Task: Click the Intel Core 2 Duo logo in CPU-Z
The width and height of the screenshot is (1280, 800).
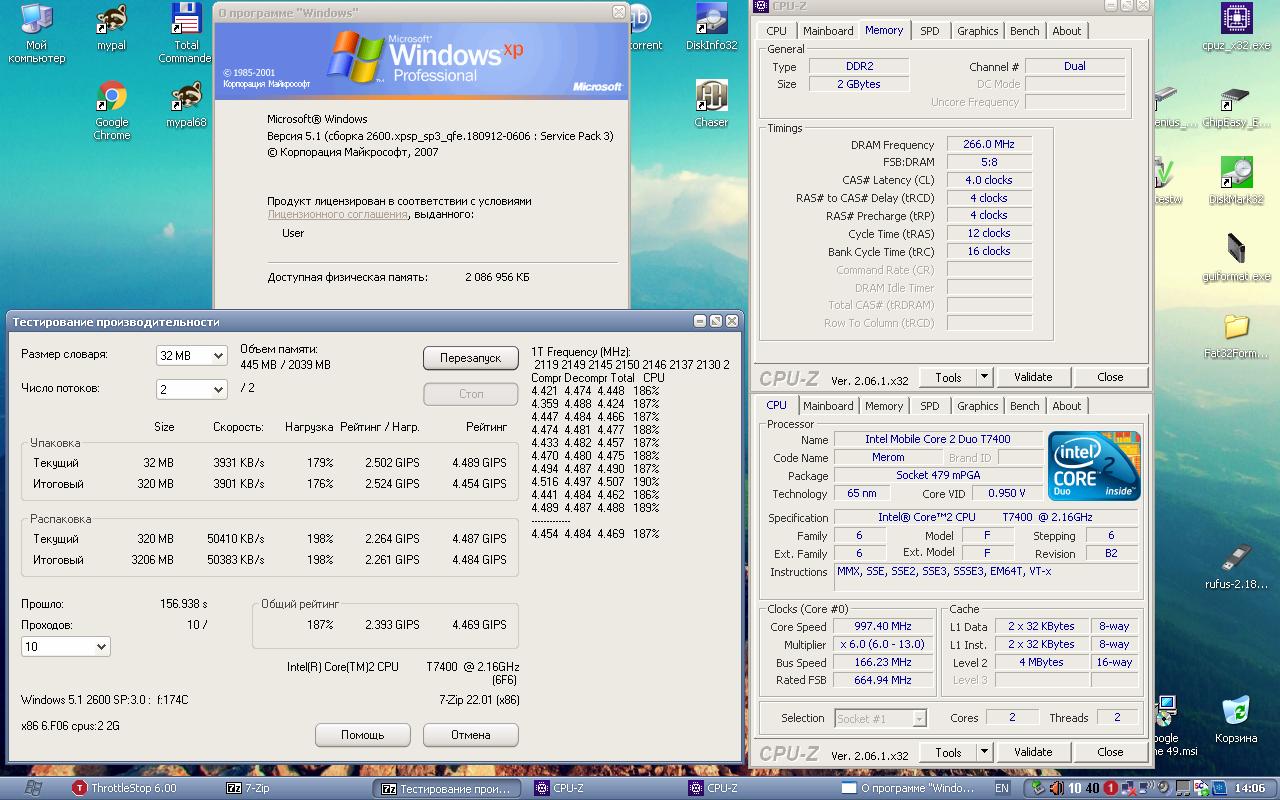Action: (x=1094, y=466)
